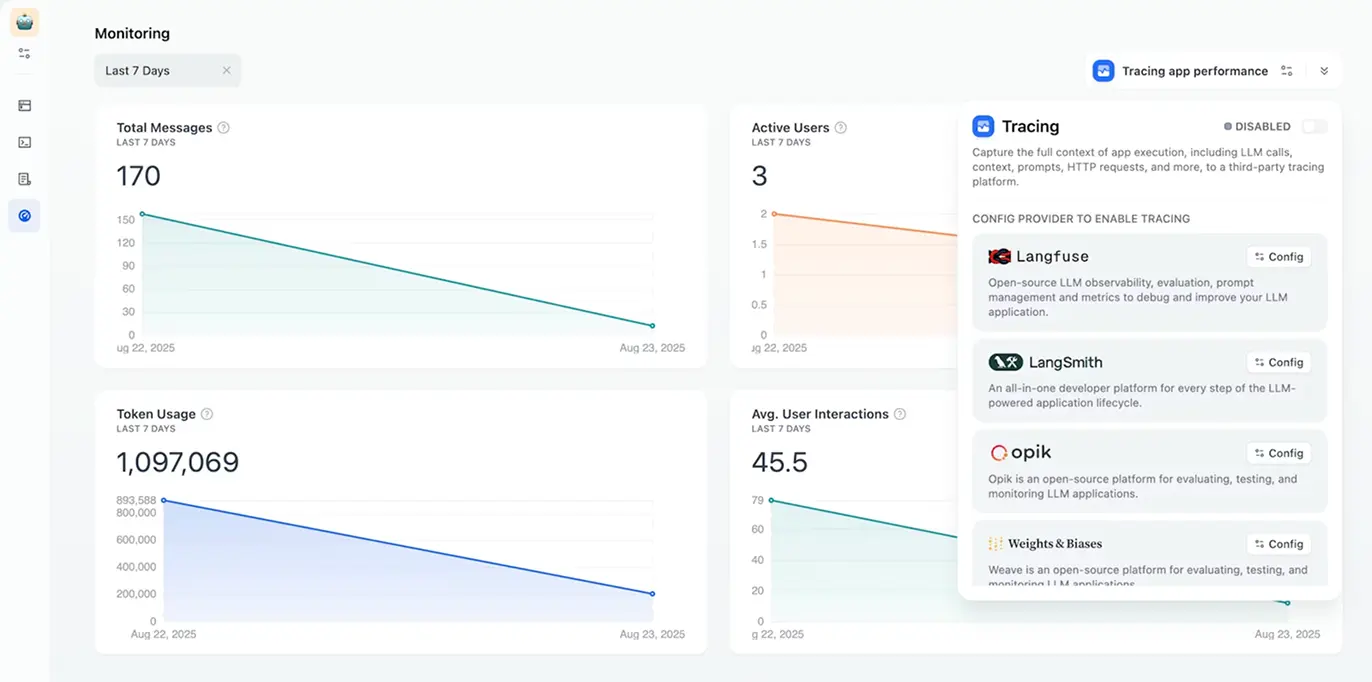
Task: Open the Orchestrate icon in left sidebar
Action: [24, 105]
